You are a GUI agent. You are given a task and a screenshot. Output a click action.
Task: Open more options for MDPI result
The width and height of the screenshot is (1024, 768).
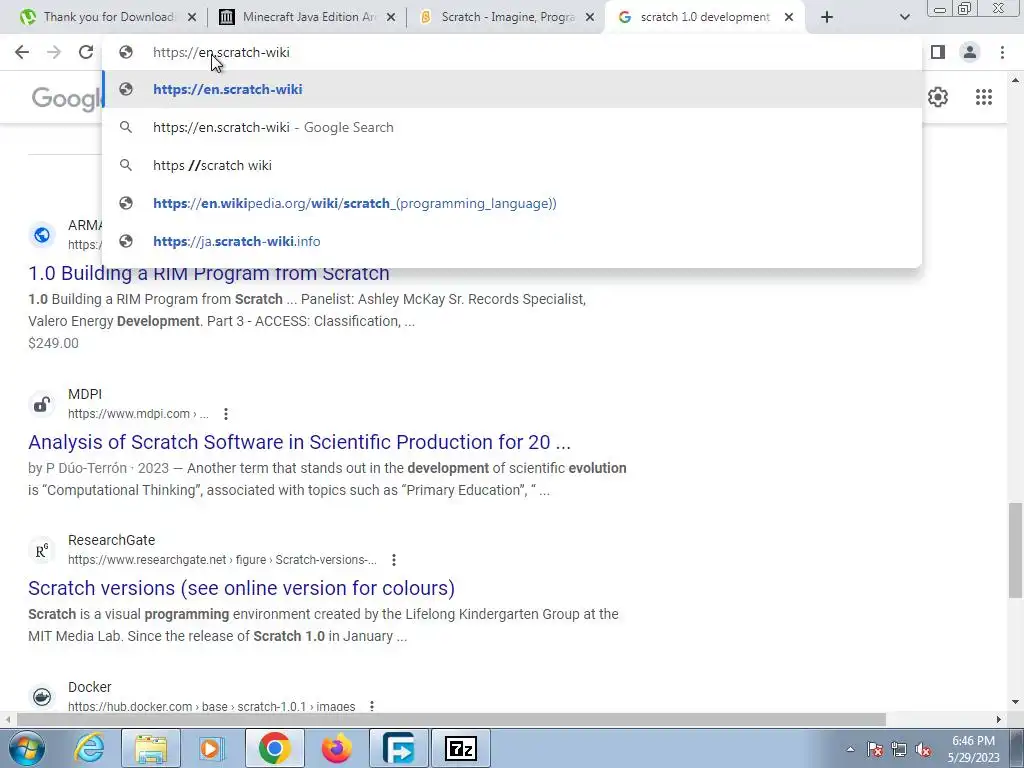click(226, 414)
